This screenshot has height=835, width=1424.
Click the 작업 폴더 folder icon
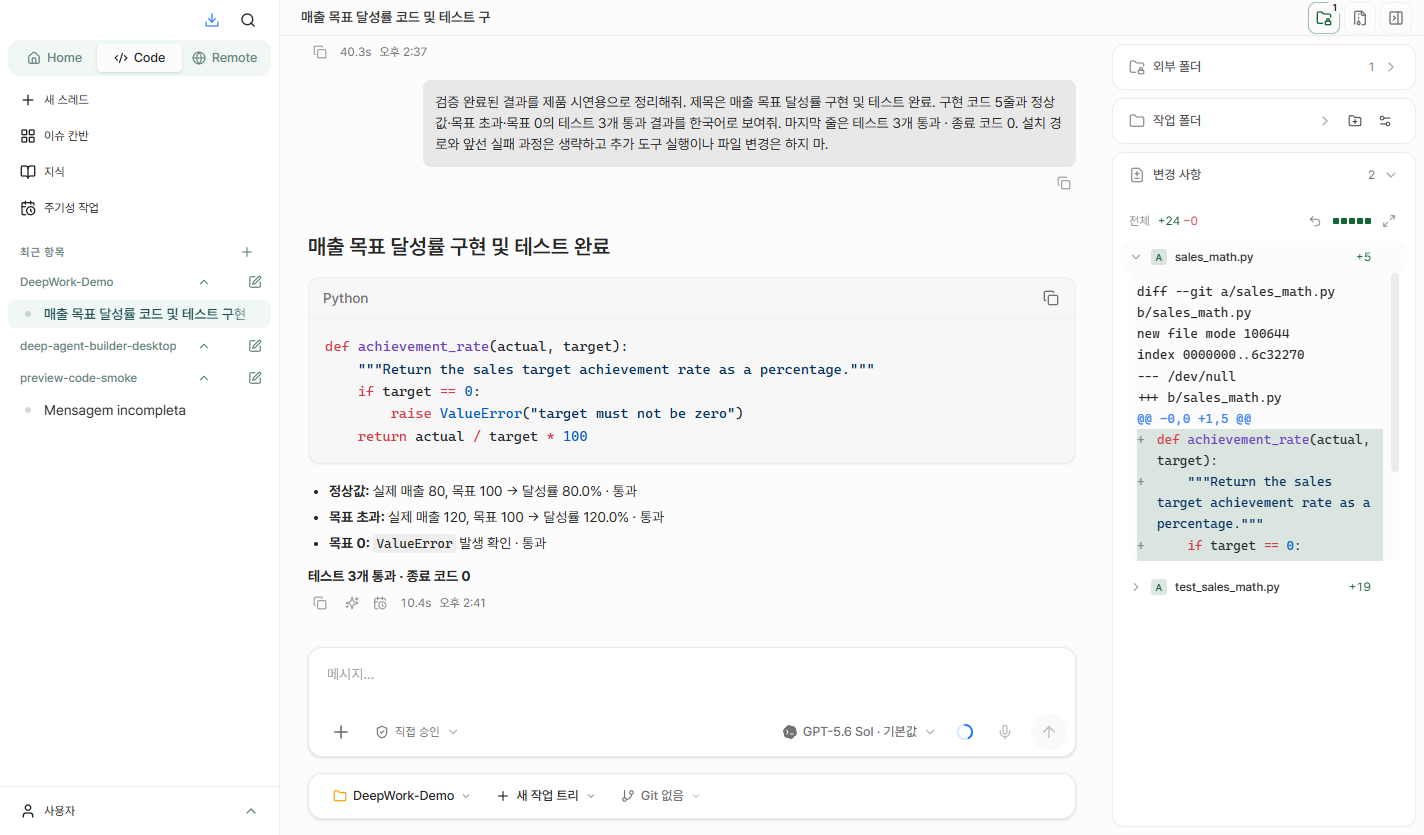pos(1136,121)
